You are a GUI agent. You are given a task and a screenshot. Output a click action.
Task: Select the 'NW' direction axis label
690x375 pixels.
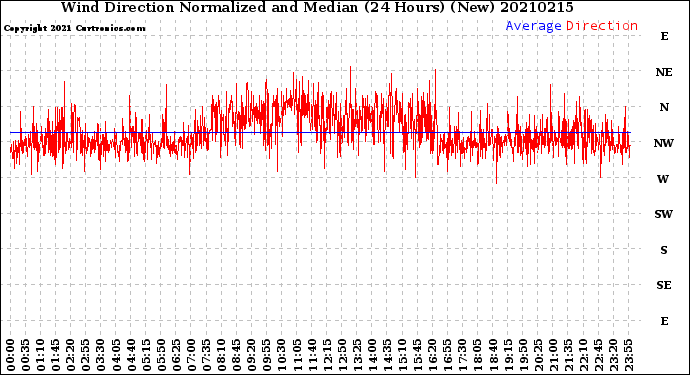pos(664,143)
